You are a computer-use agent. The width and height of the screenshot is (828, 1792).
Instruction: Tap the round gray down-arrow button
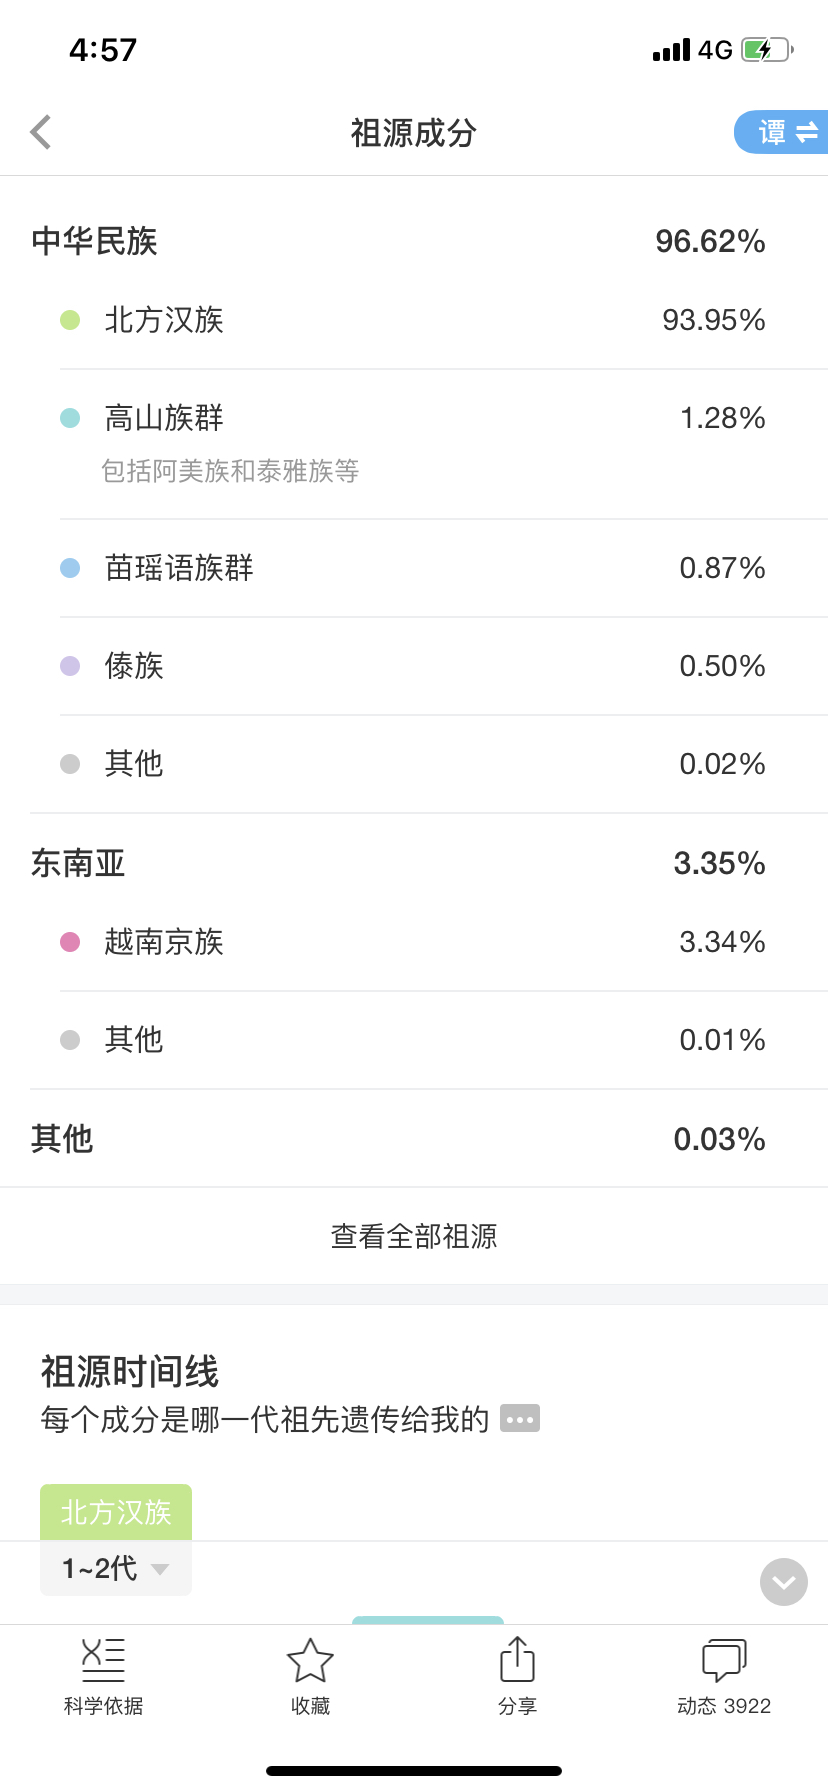pos(784,1582)
